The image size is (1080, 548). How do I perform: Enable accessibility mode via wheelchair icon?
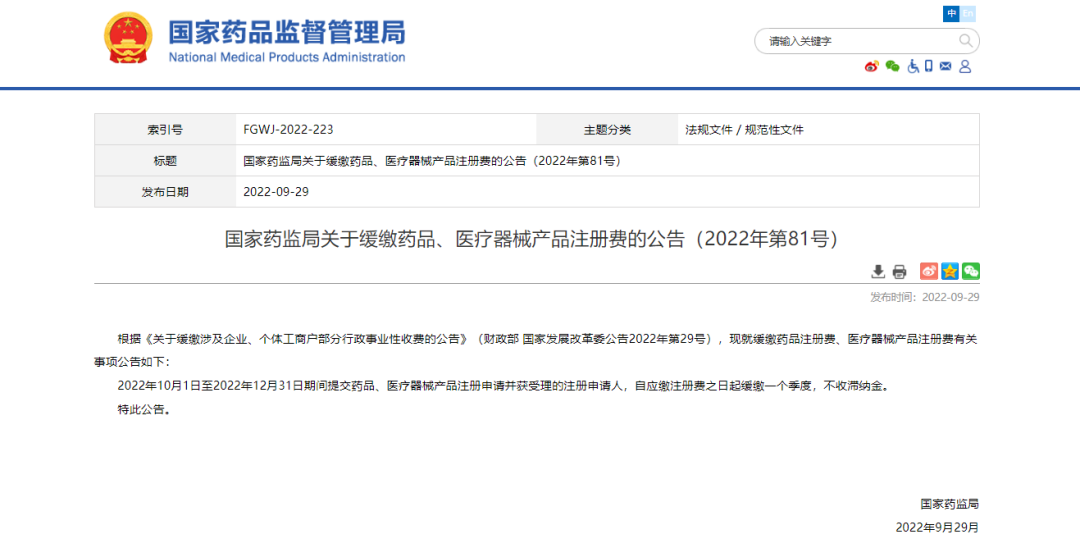(x=912, y=66)
